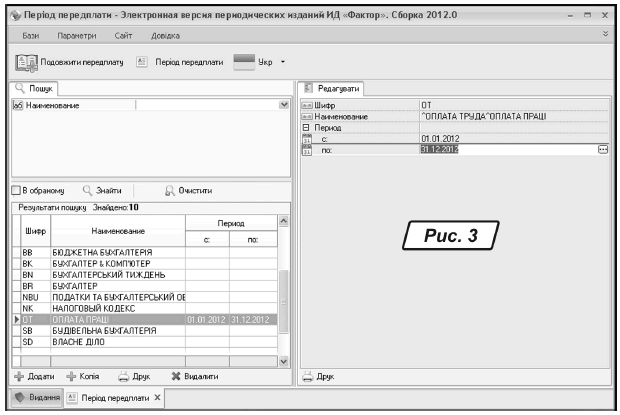Click the Подовжити передплату book icon
620x415 pixels.
click(x=27, y=62)
